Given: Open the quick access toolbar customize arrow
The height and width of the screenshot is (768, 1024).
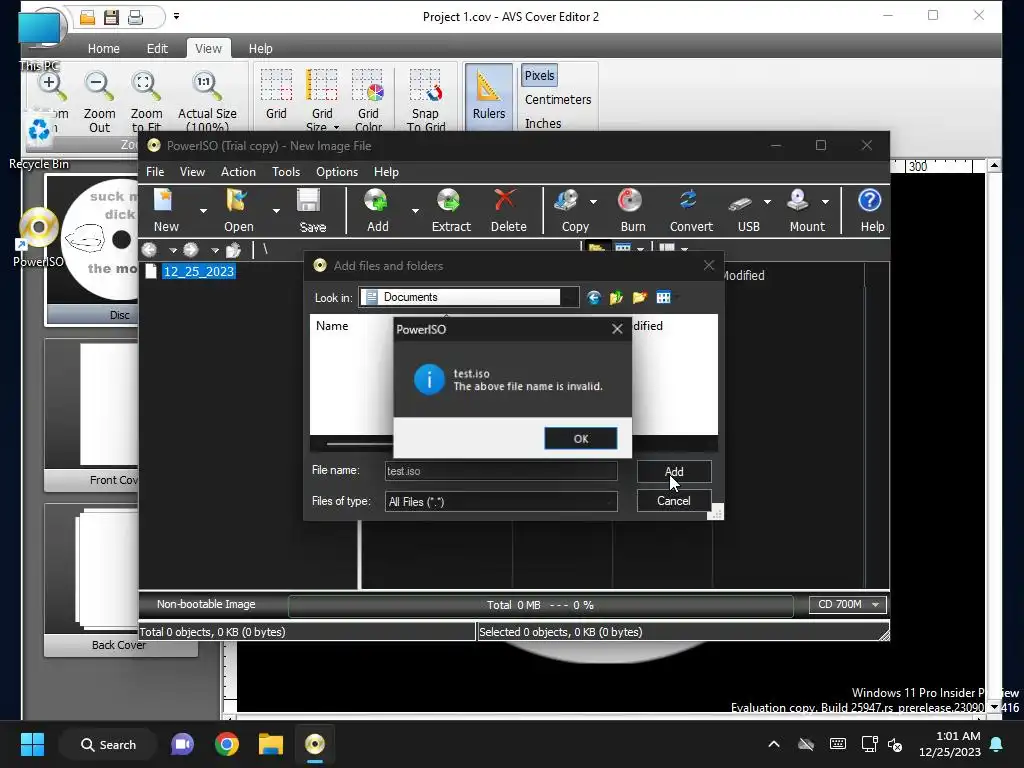Looking at the screenshot, I should pyautogui.click(x=176, y=16).
